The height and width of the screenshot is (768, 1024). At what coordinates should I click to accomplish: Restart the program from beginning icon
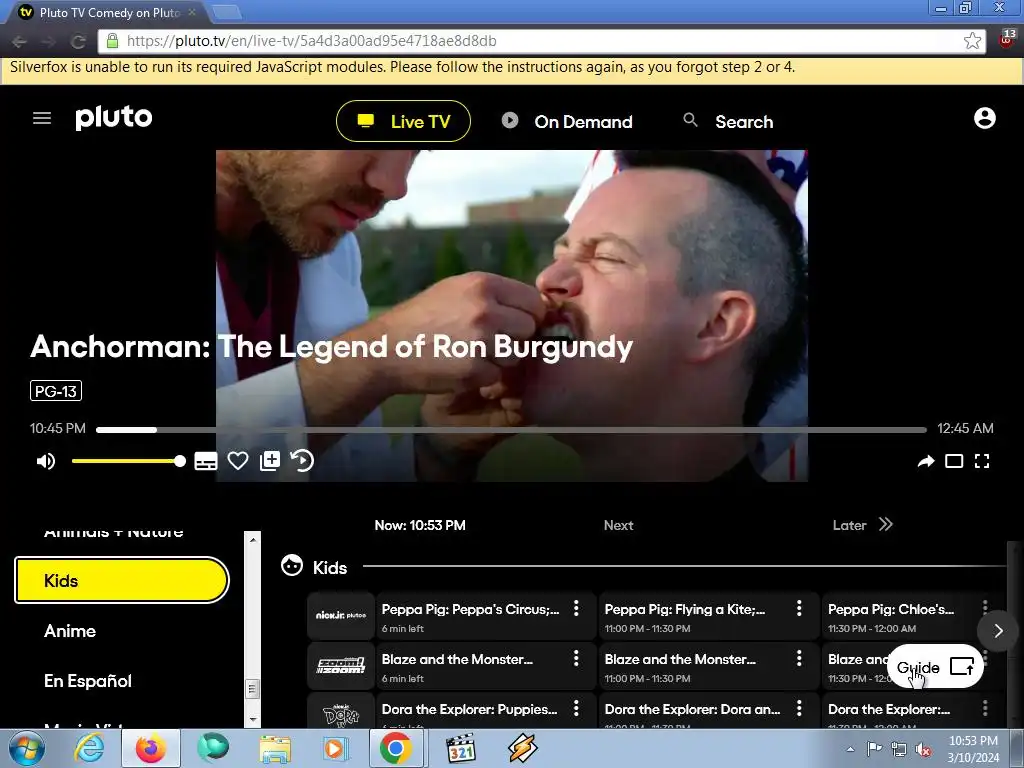tap(302, 461)
